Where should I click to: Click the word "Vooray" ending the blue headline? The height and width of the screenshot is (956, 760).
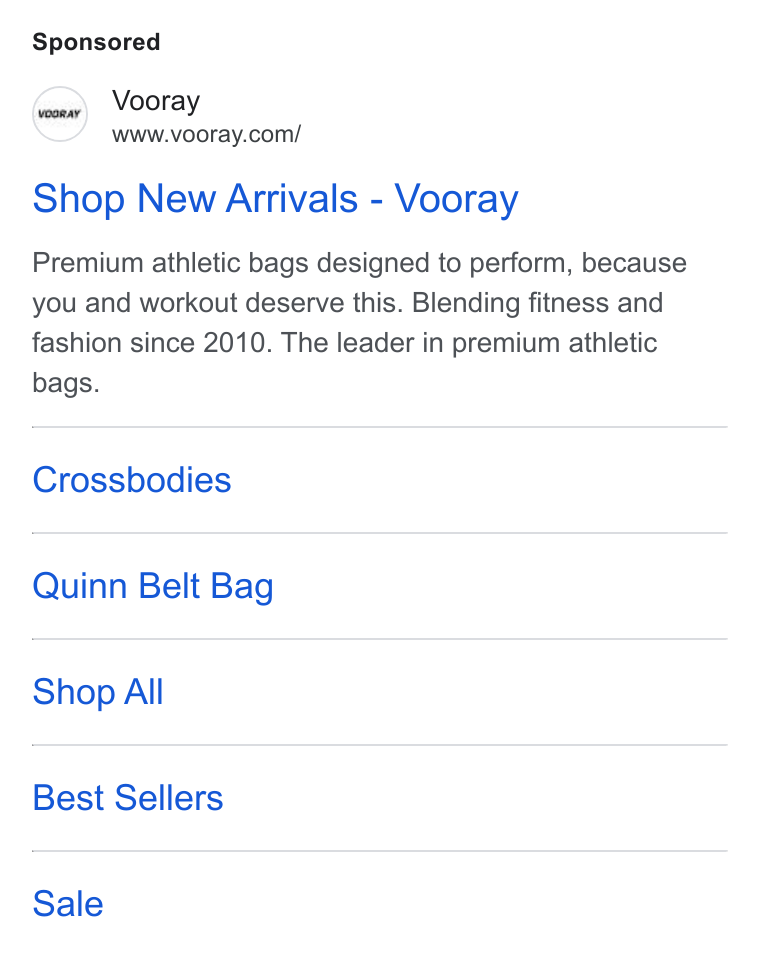[456, 199]
